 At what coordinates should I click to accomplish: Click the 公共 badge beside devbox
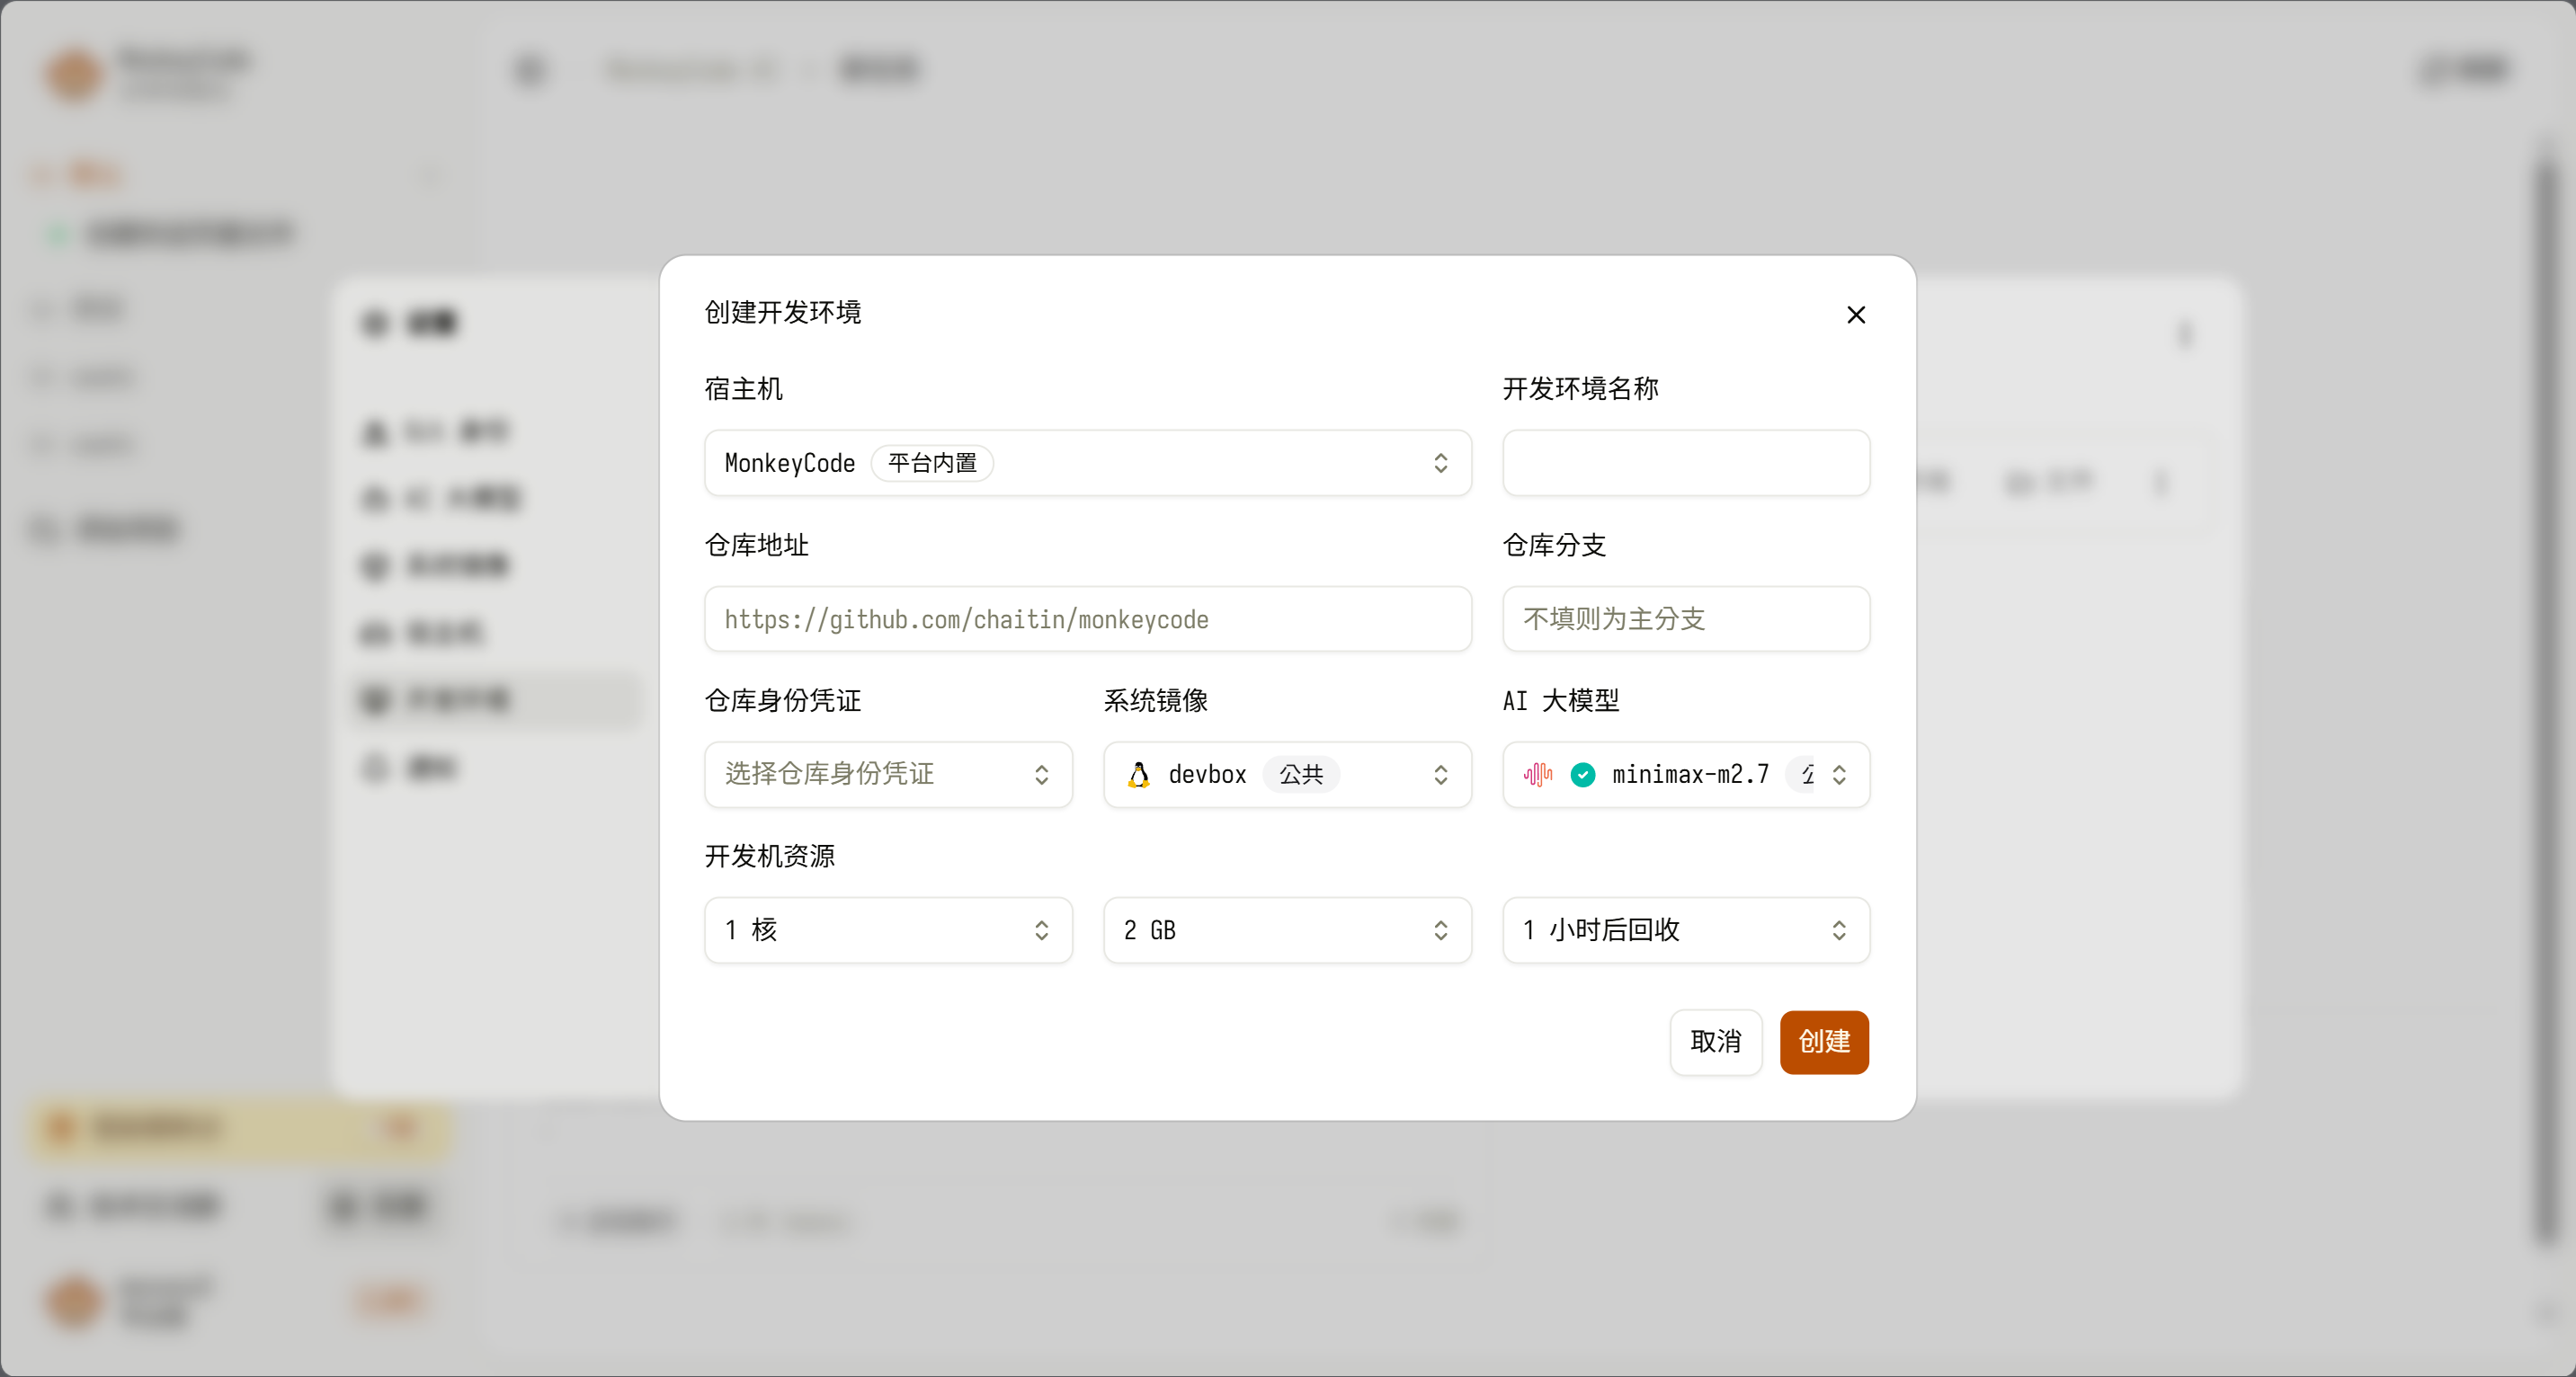tap(1300, 774)
